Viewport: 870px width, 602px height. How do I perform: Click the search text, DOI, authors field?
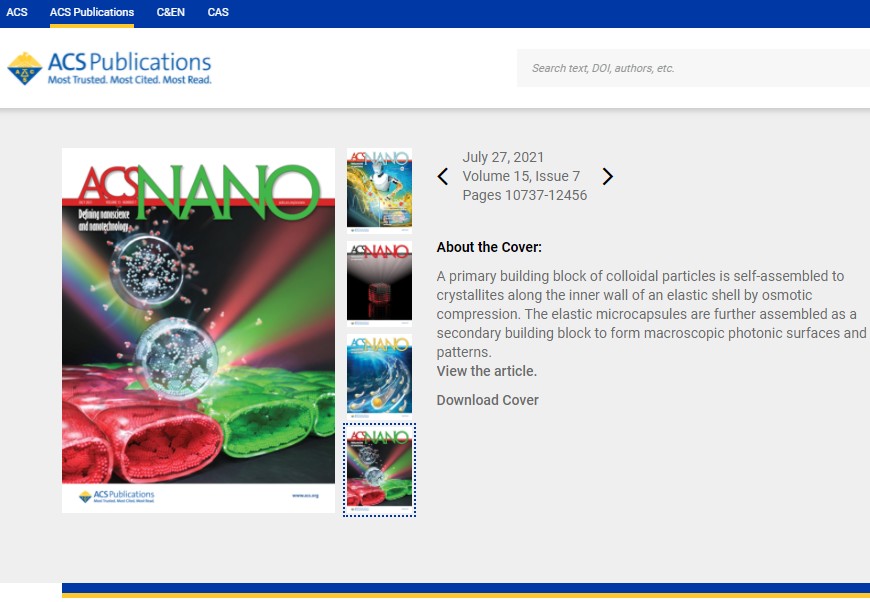click(694, 68)
